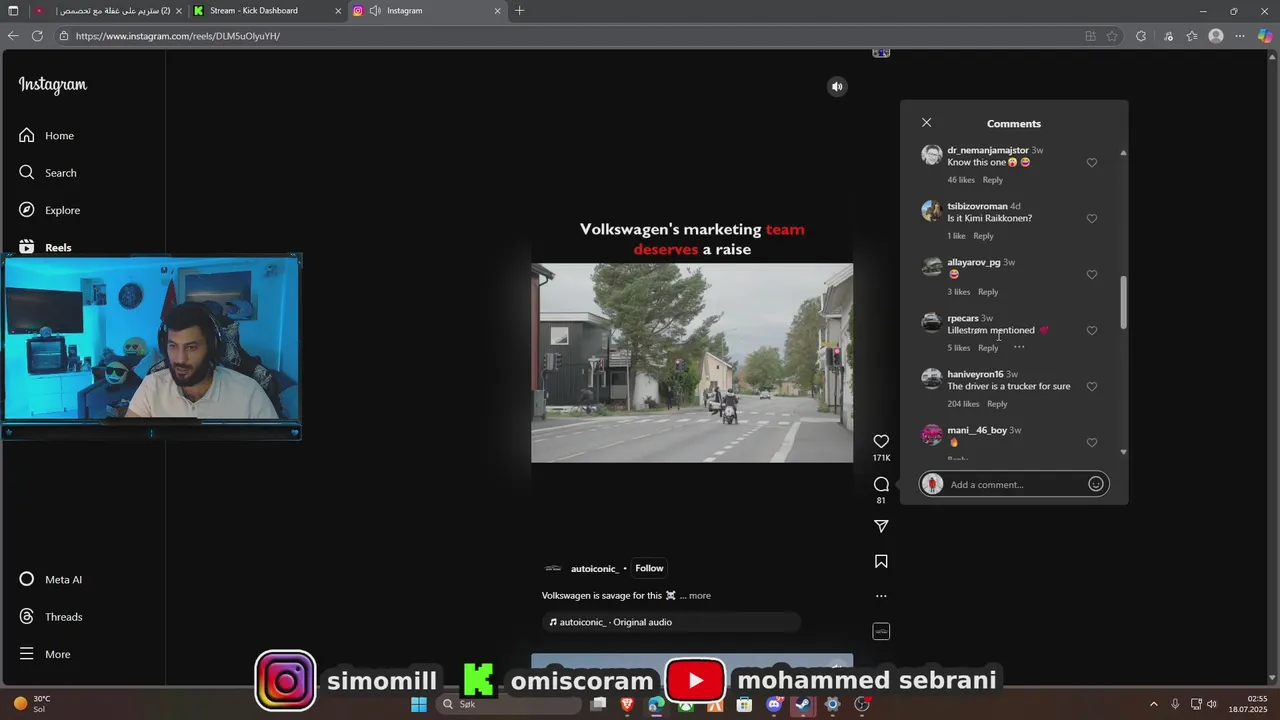
Task: Click the audio cover thumbnail beside the reel
Action: tap(881, 631)
